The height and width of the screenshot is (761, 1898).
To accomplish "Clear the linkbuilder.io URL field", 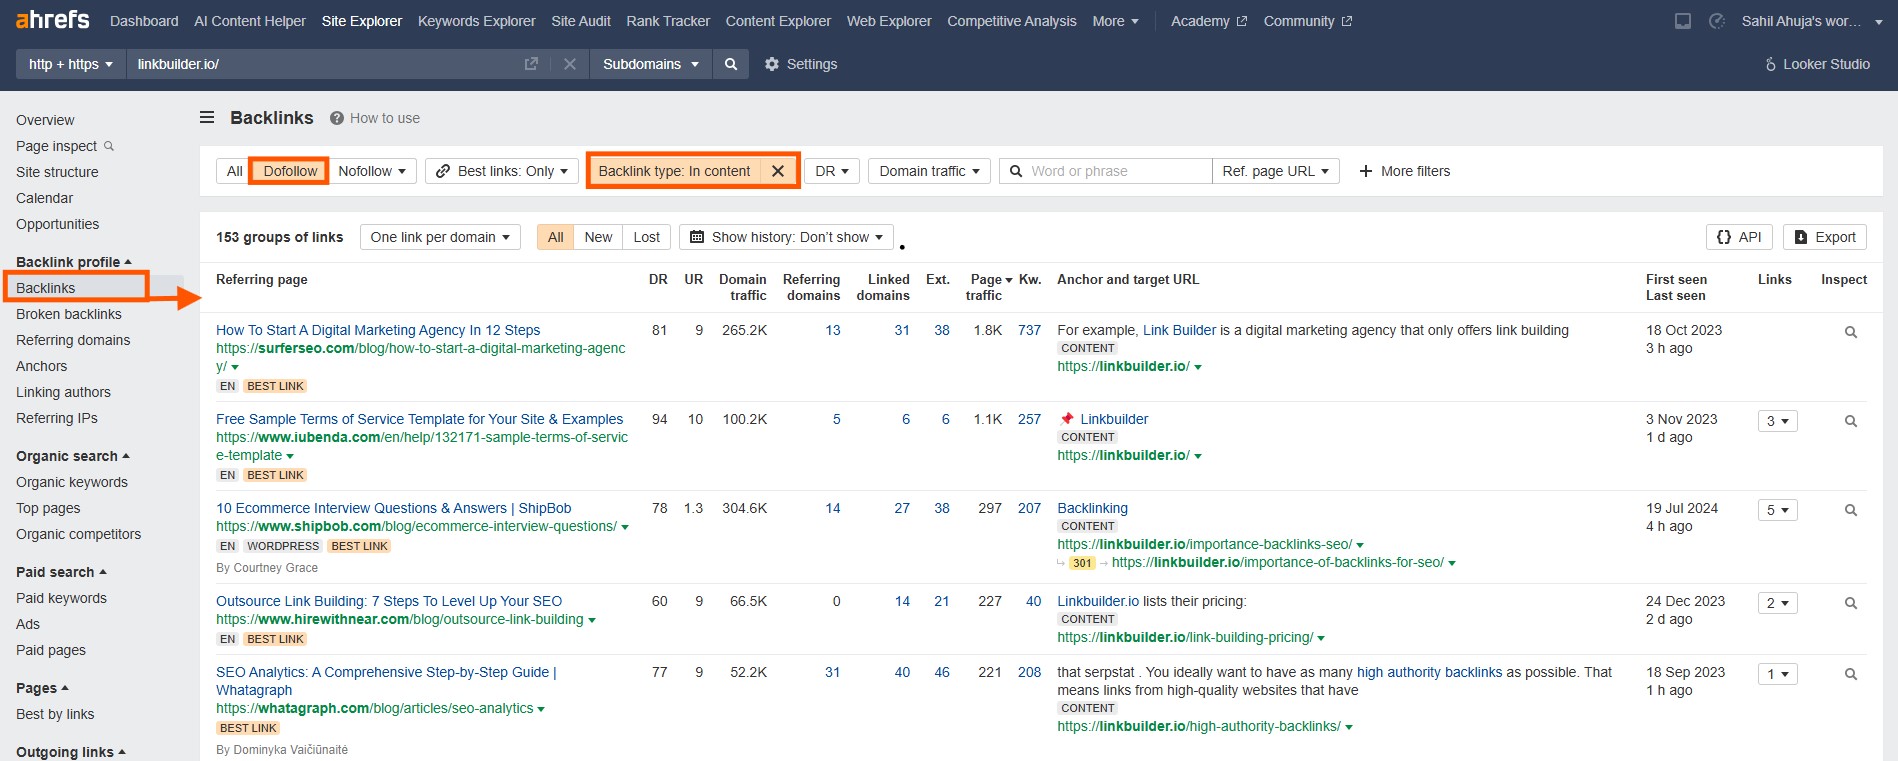I will point(570,64).
